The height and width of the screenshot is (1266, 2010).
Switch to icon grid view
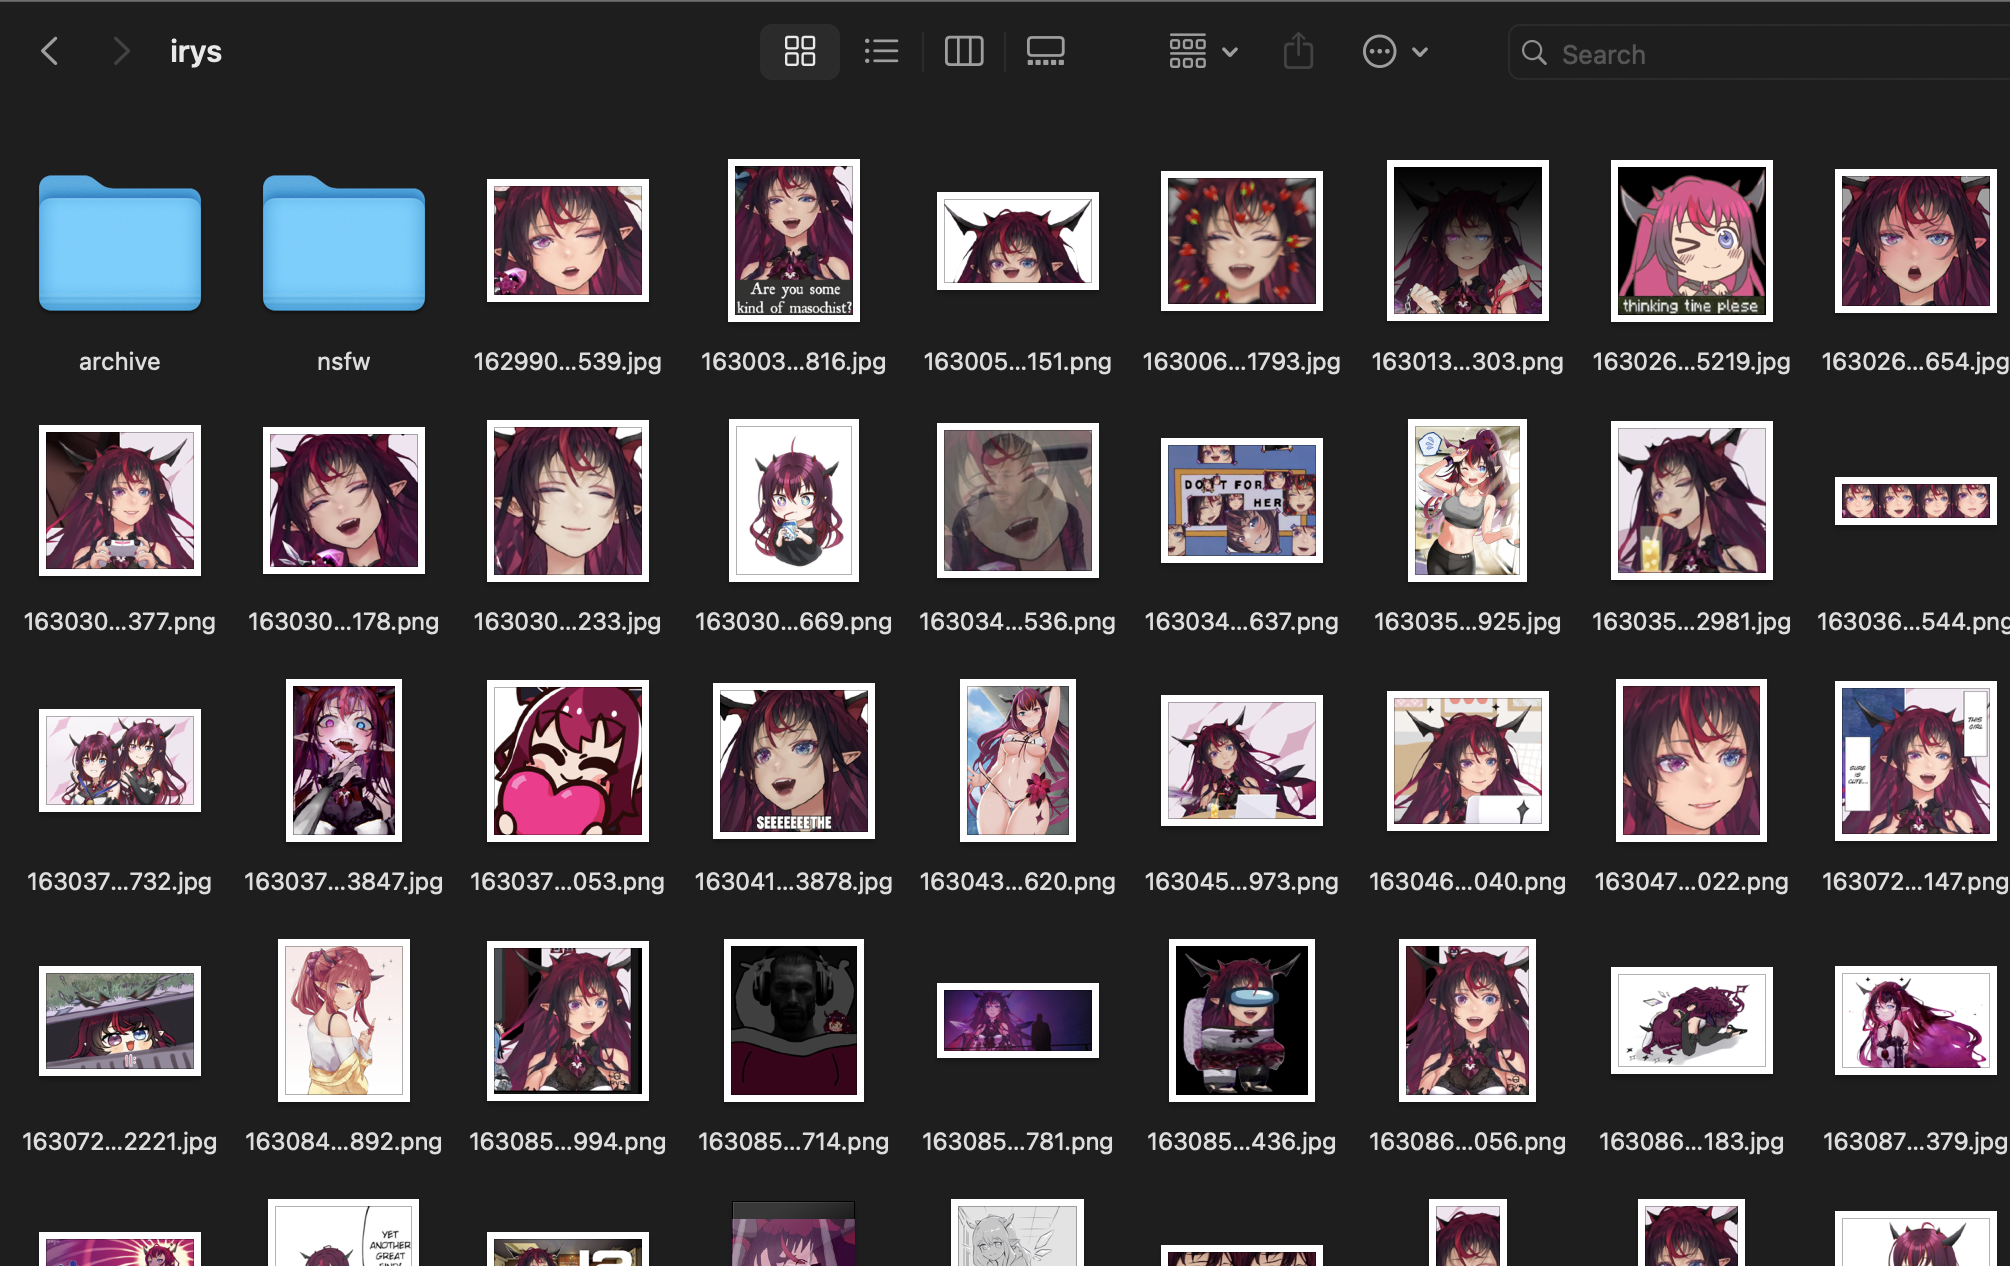799,51
